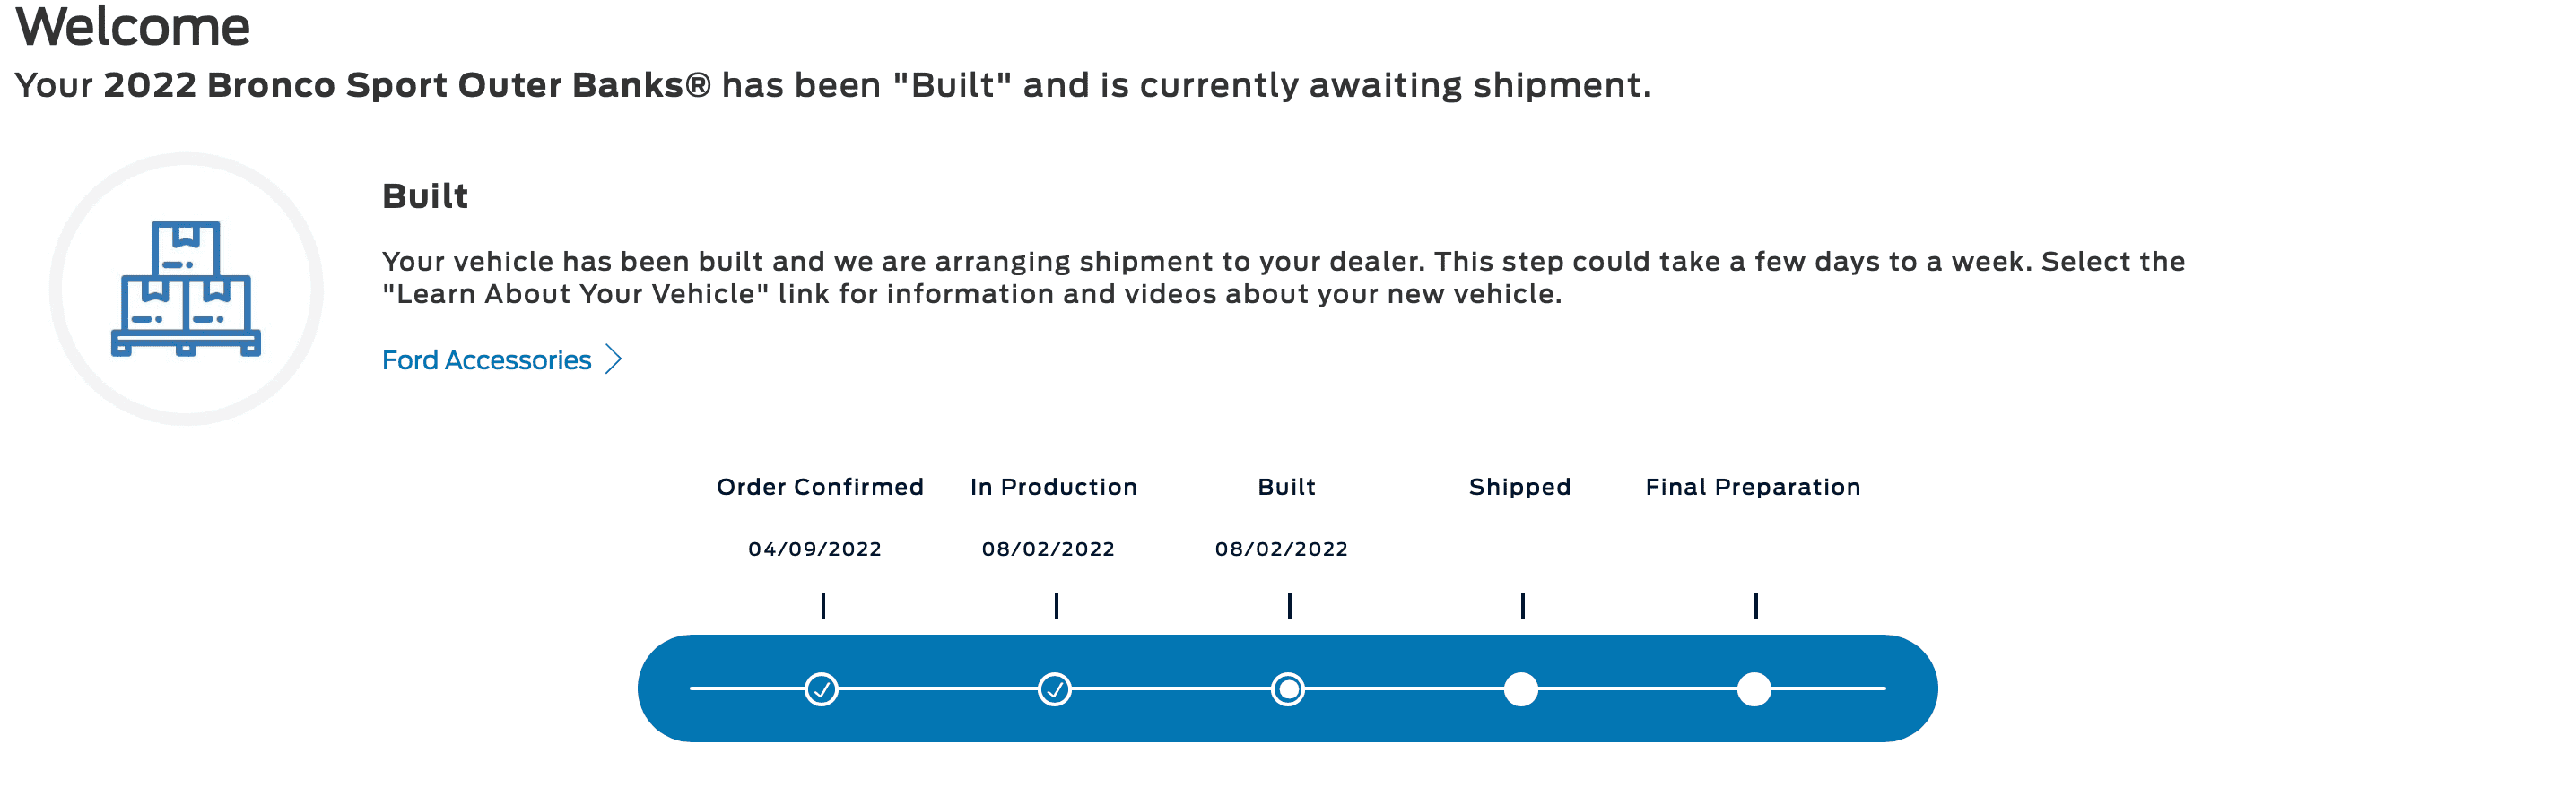Click the chevron arrow beside Ford Accessories
2576x796 pixels.
pyautogui.click(x=614, y=360)
